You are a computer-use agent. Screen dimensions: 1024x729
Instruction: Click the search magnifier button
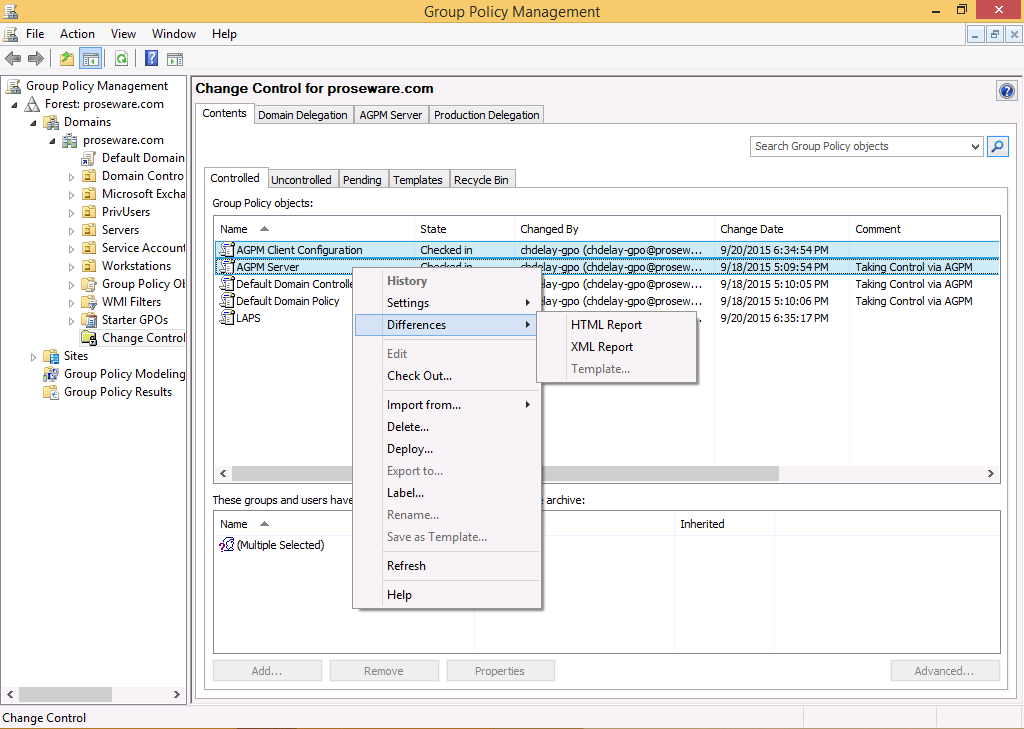[x=997, y=146]
